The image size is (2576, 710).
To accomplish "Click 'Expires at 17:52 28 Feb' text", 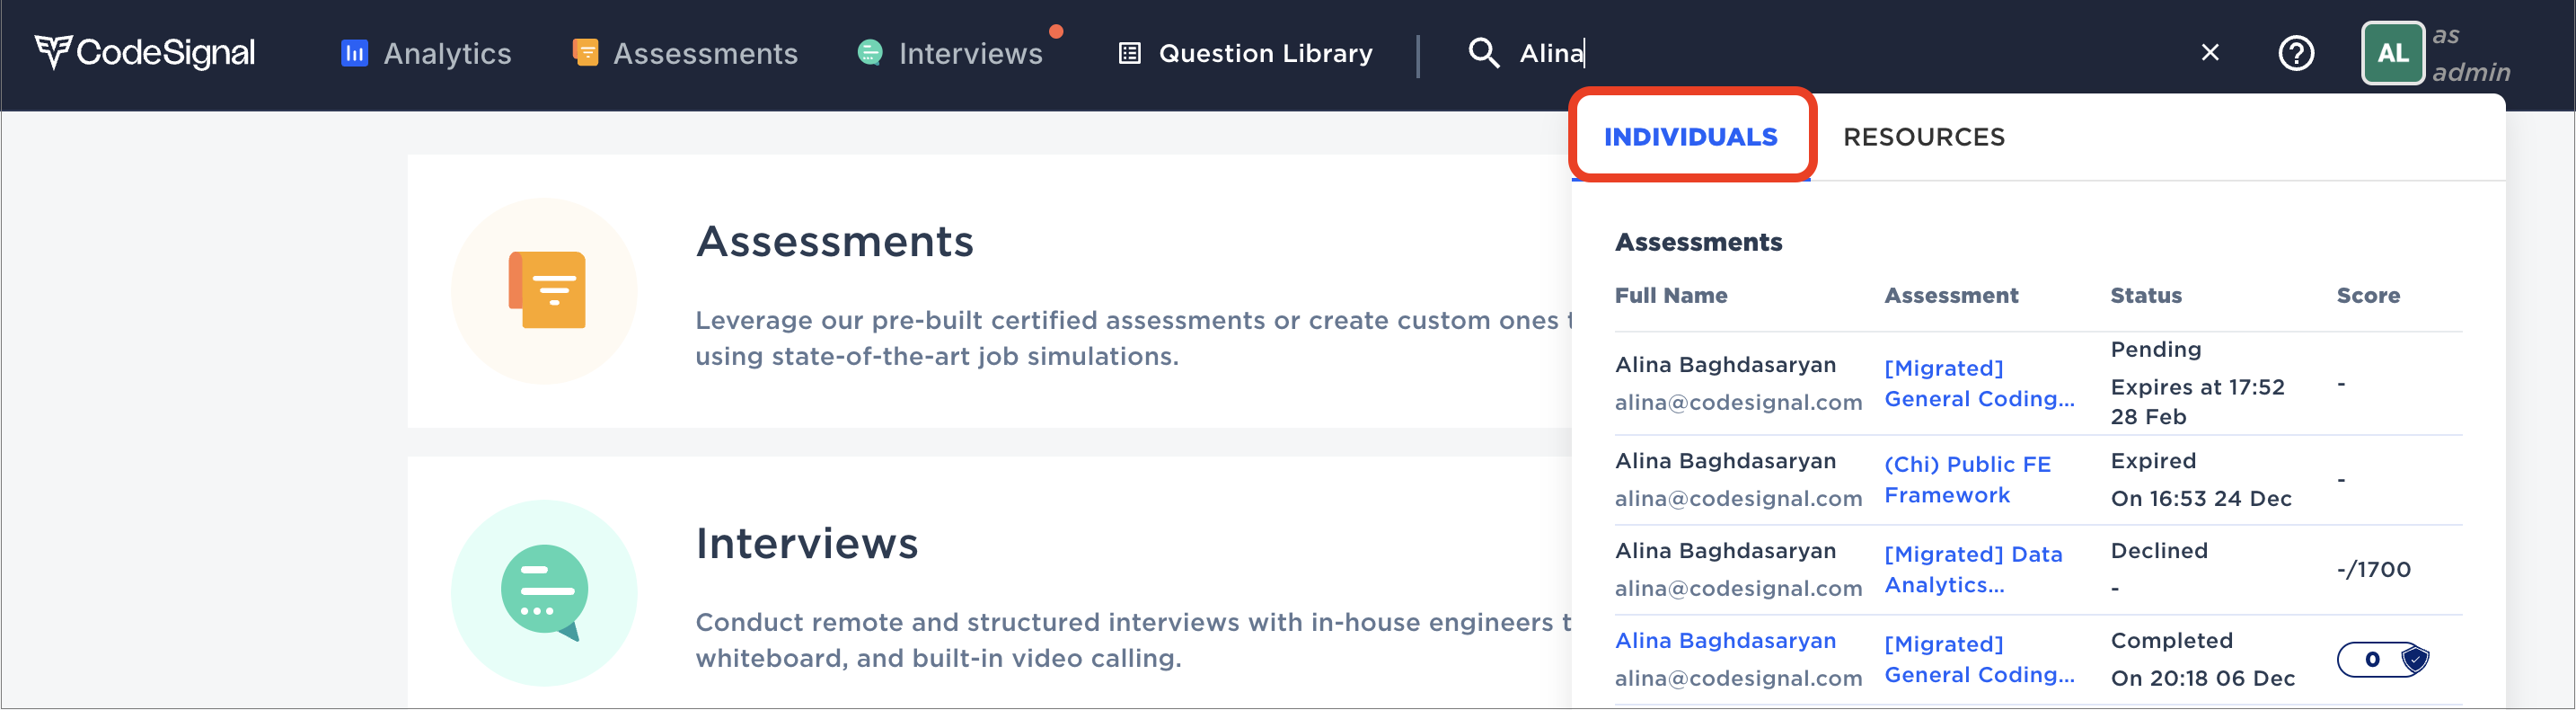I will click(2197, 401).
